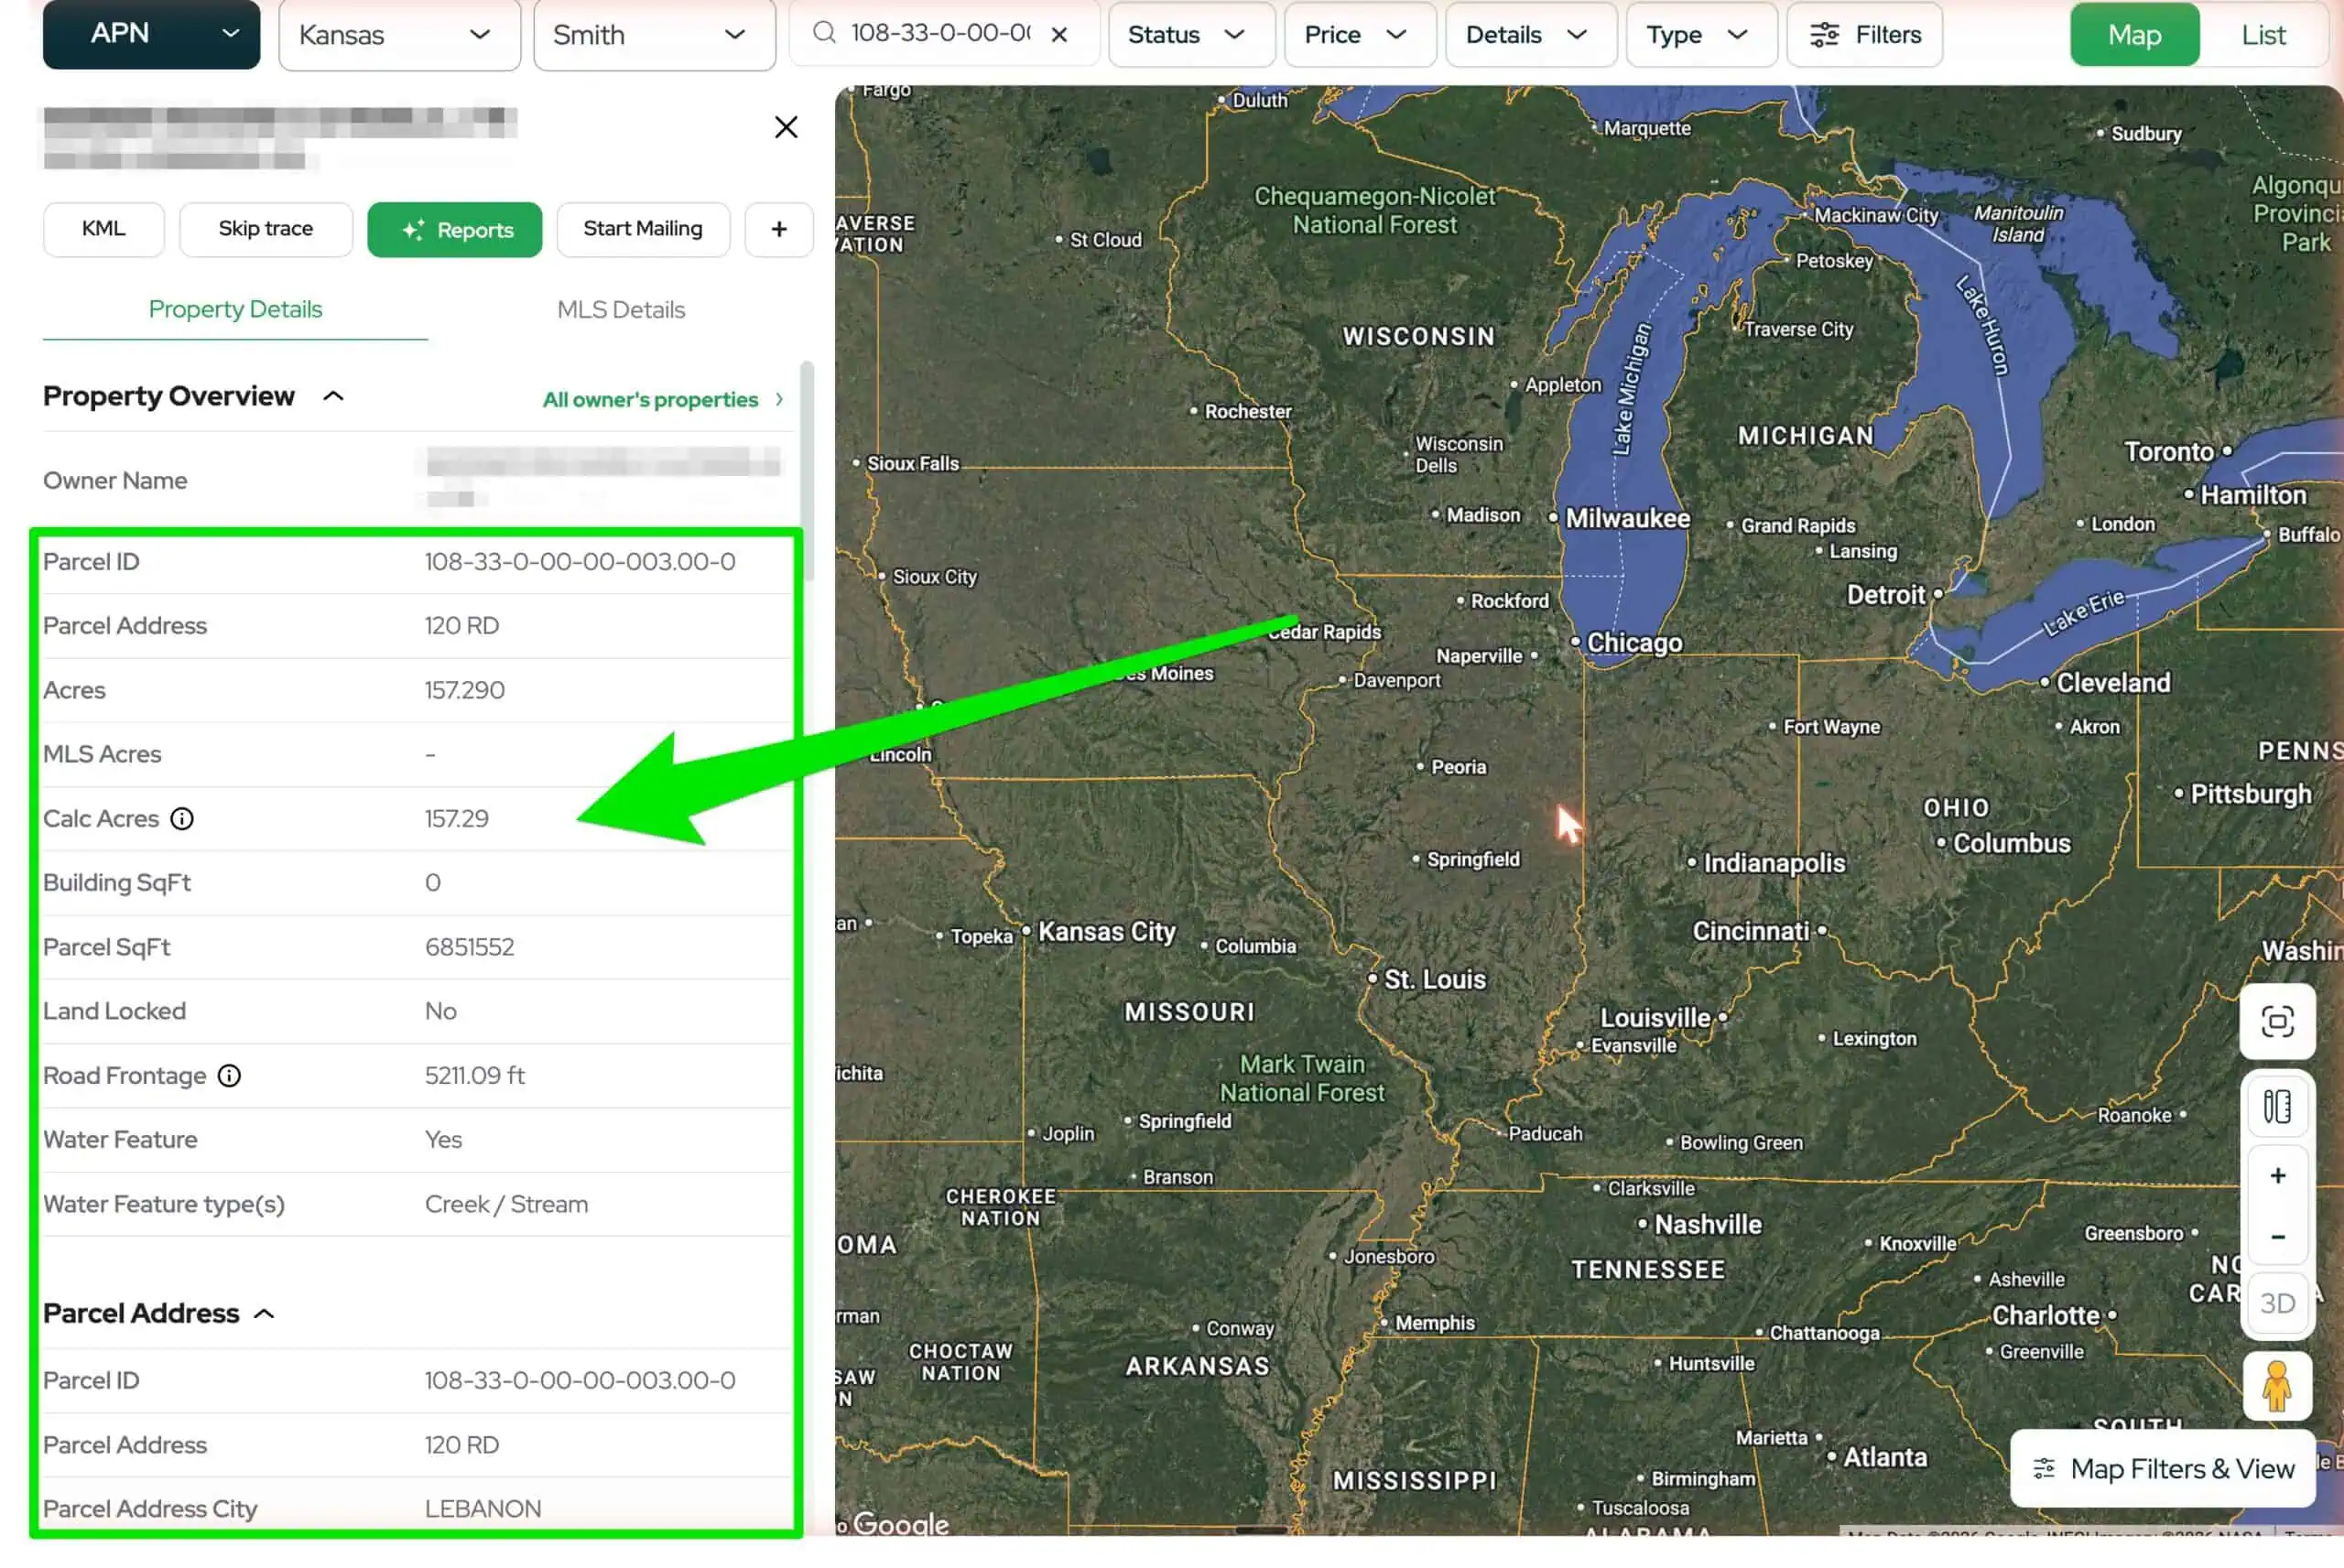Viewport: 2344px width, 1568px height.
Task: Open the plus more-actions button
Action: 779,229
